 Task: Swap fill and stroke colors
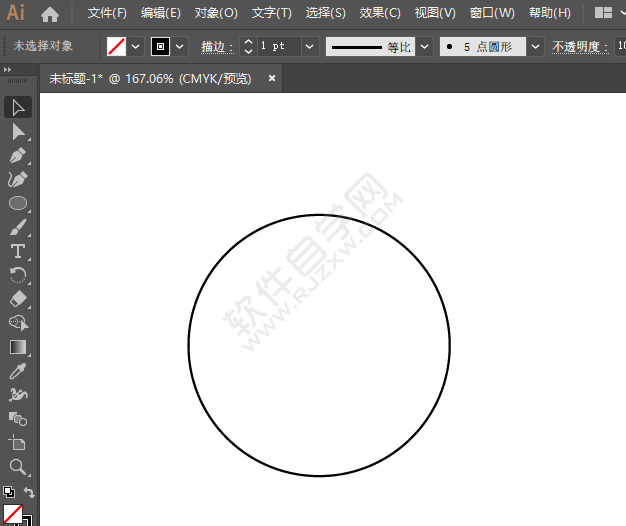click(x=29, y=492)
